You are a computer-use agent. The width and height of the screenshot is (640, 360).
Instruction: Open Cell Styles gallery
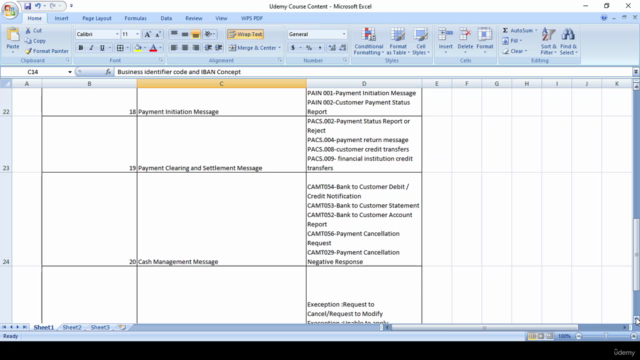click(x=420, y=41)
